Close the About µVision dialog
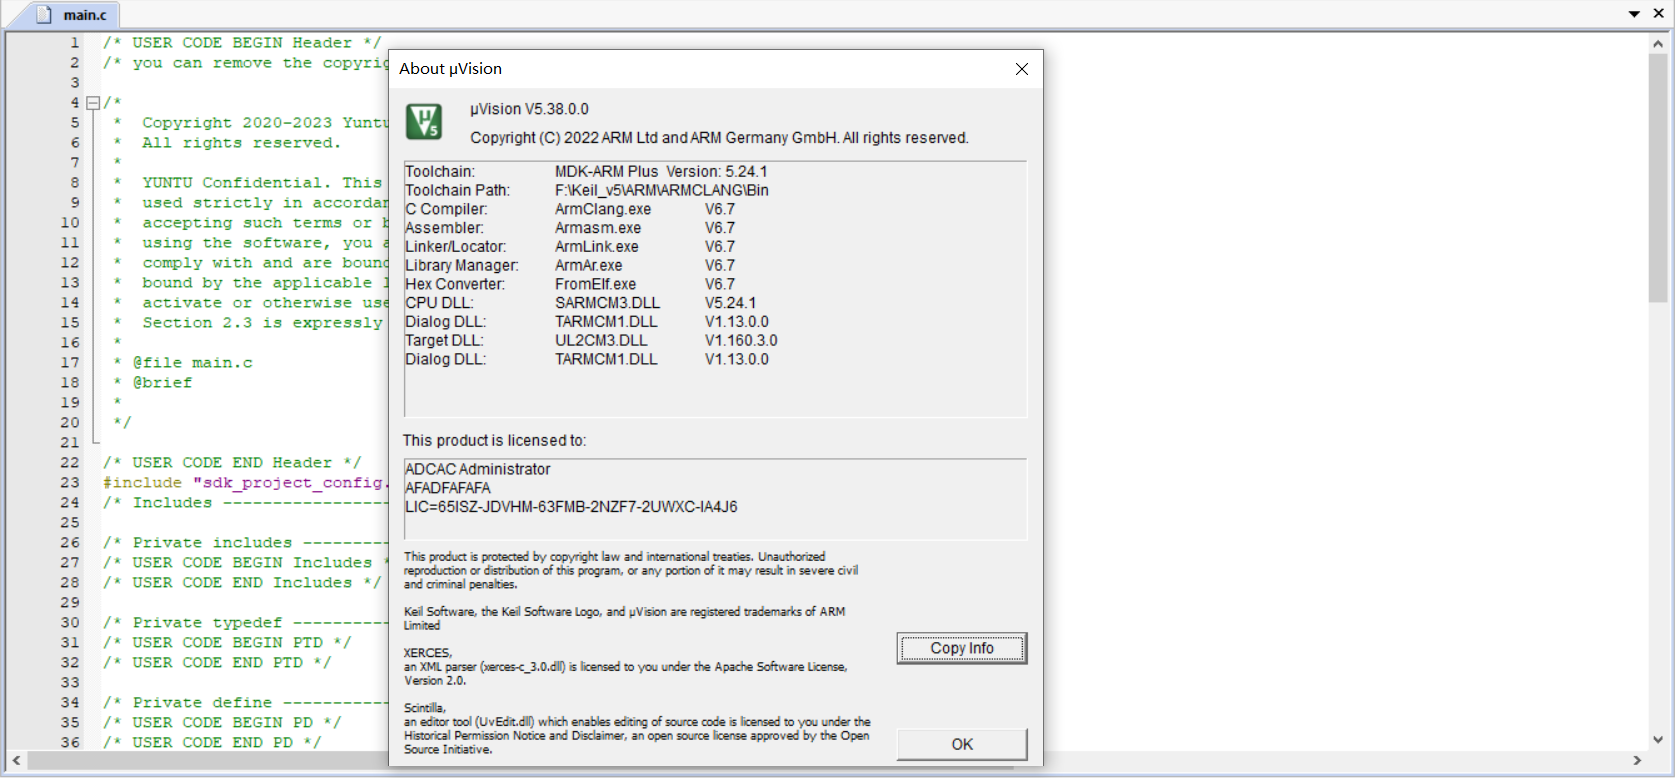 click(1021, 69)
